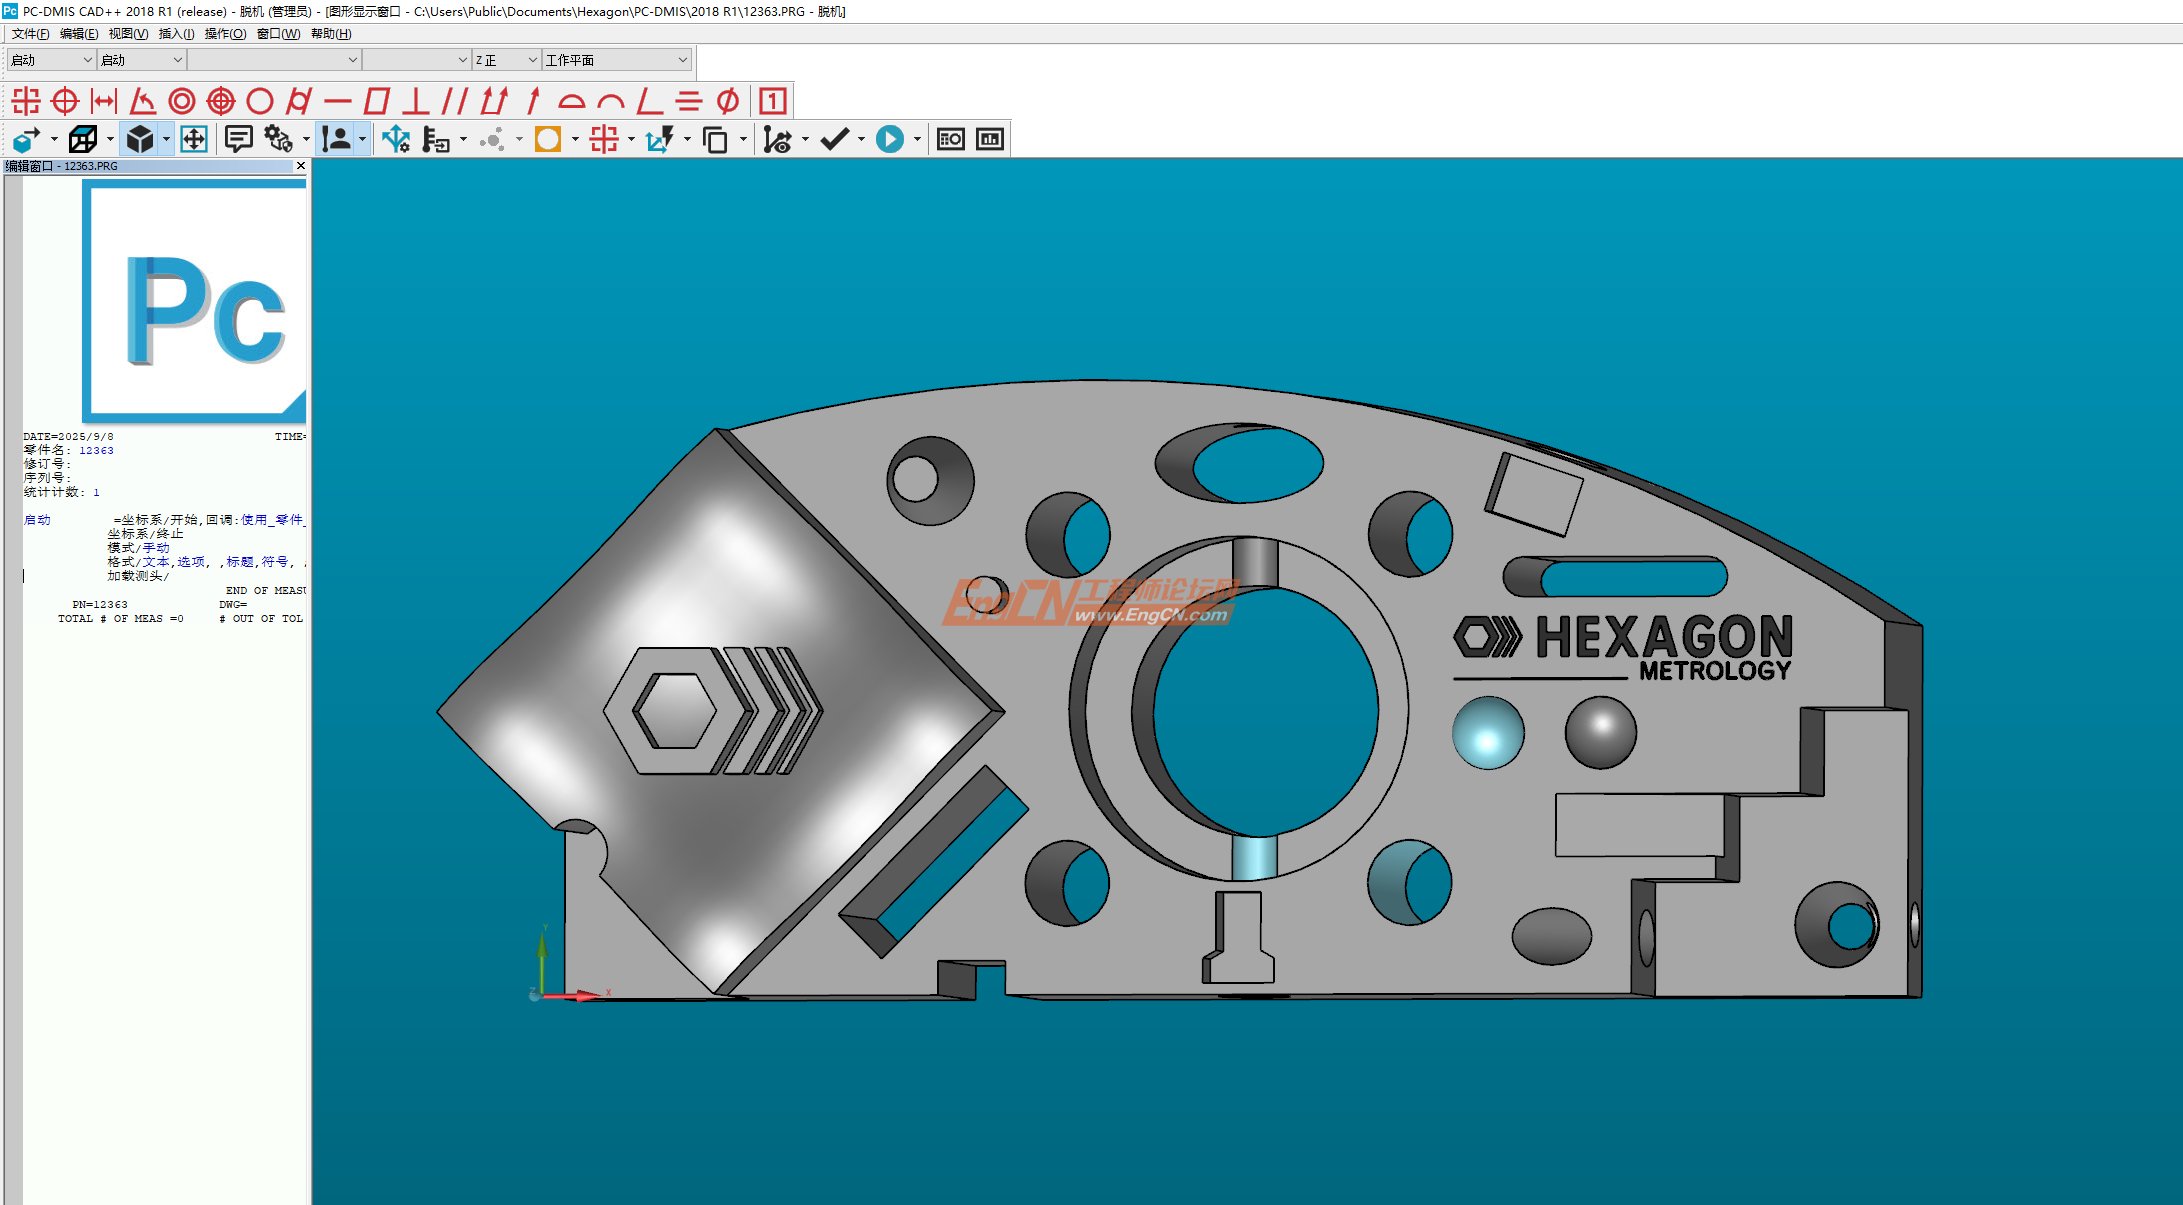Select the Distance dimension icon
Viewport: 2183px width, 1205px height.
pyautogui.click(x=104, y=101)
